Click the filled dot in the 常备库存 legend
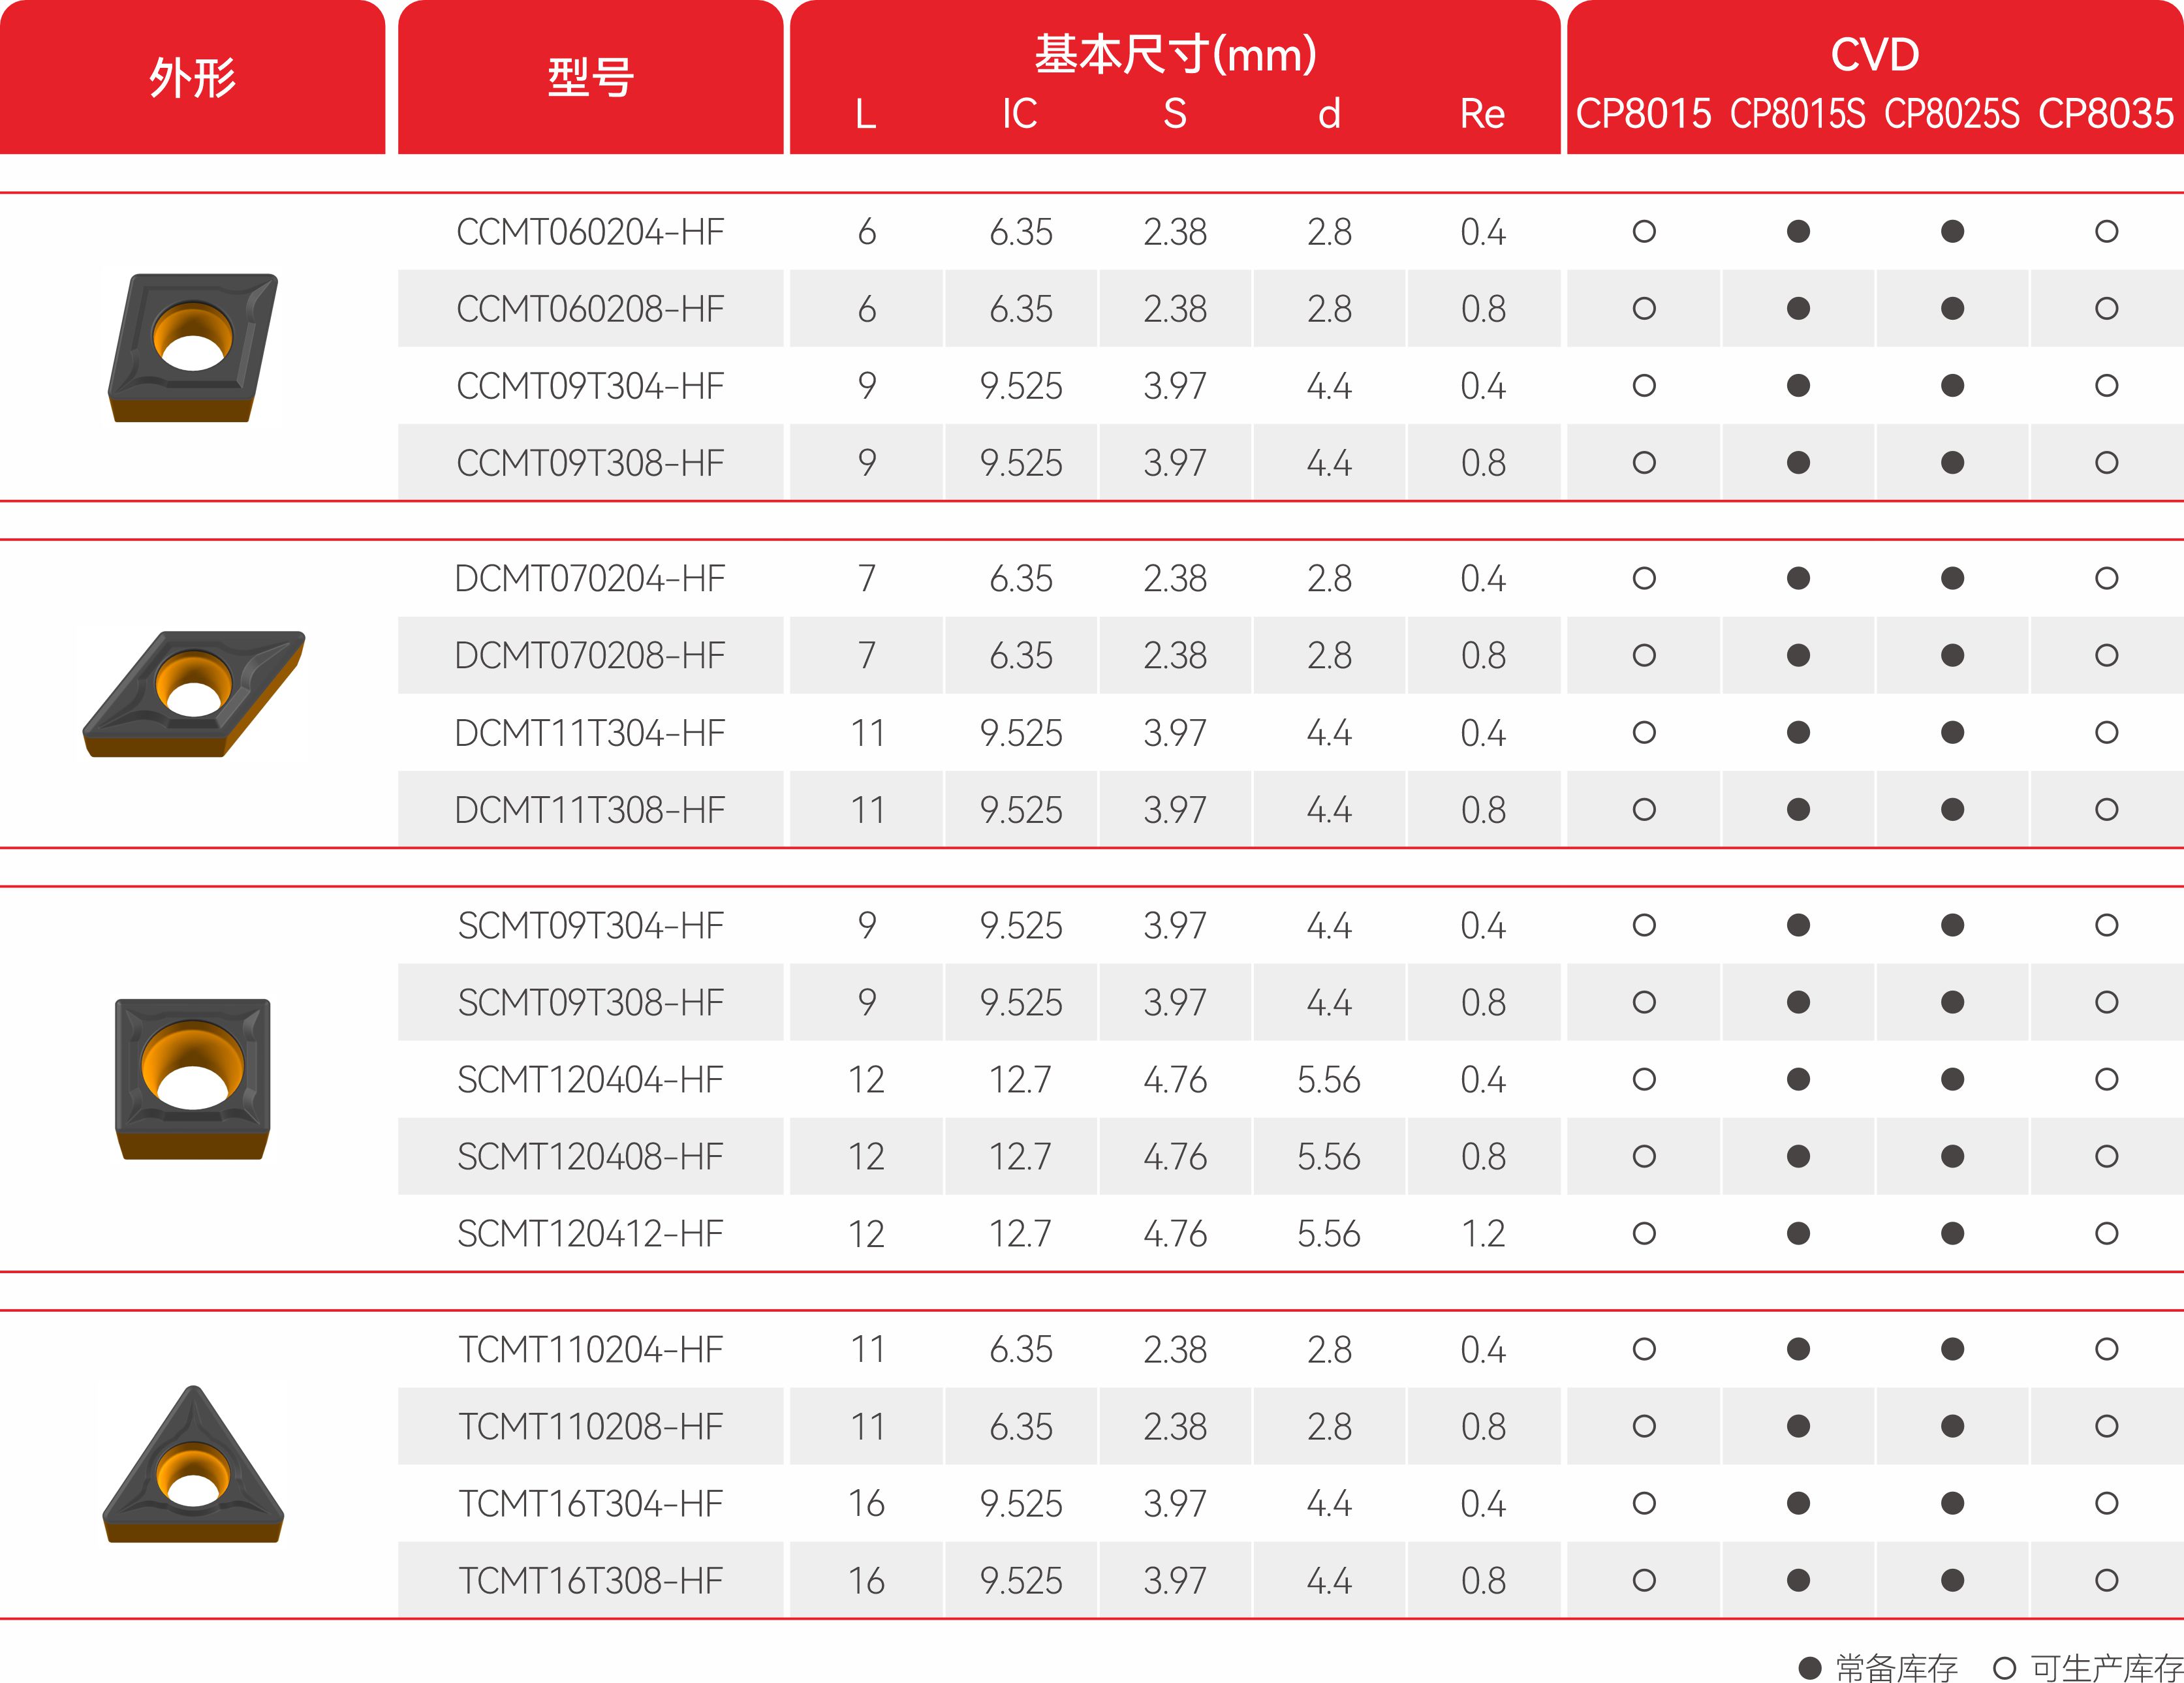 tap(1809, 1668)
